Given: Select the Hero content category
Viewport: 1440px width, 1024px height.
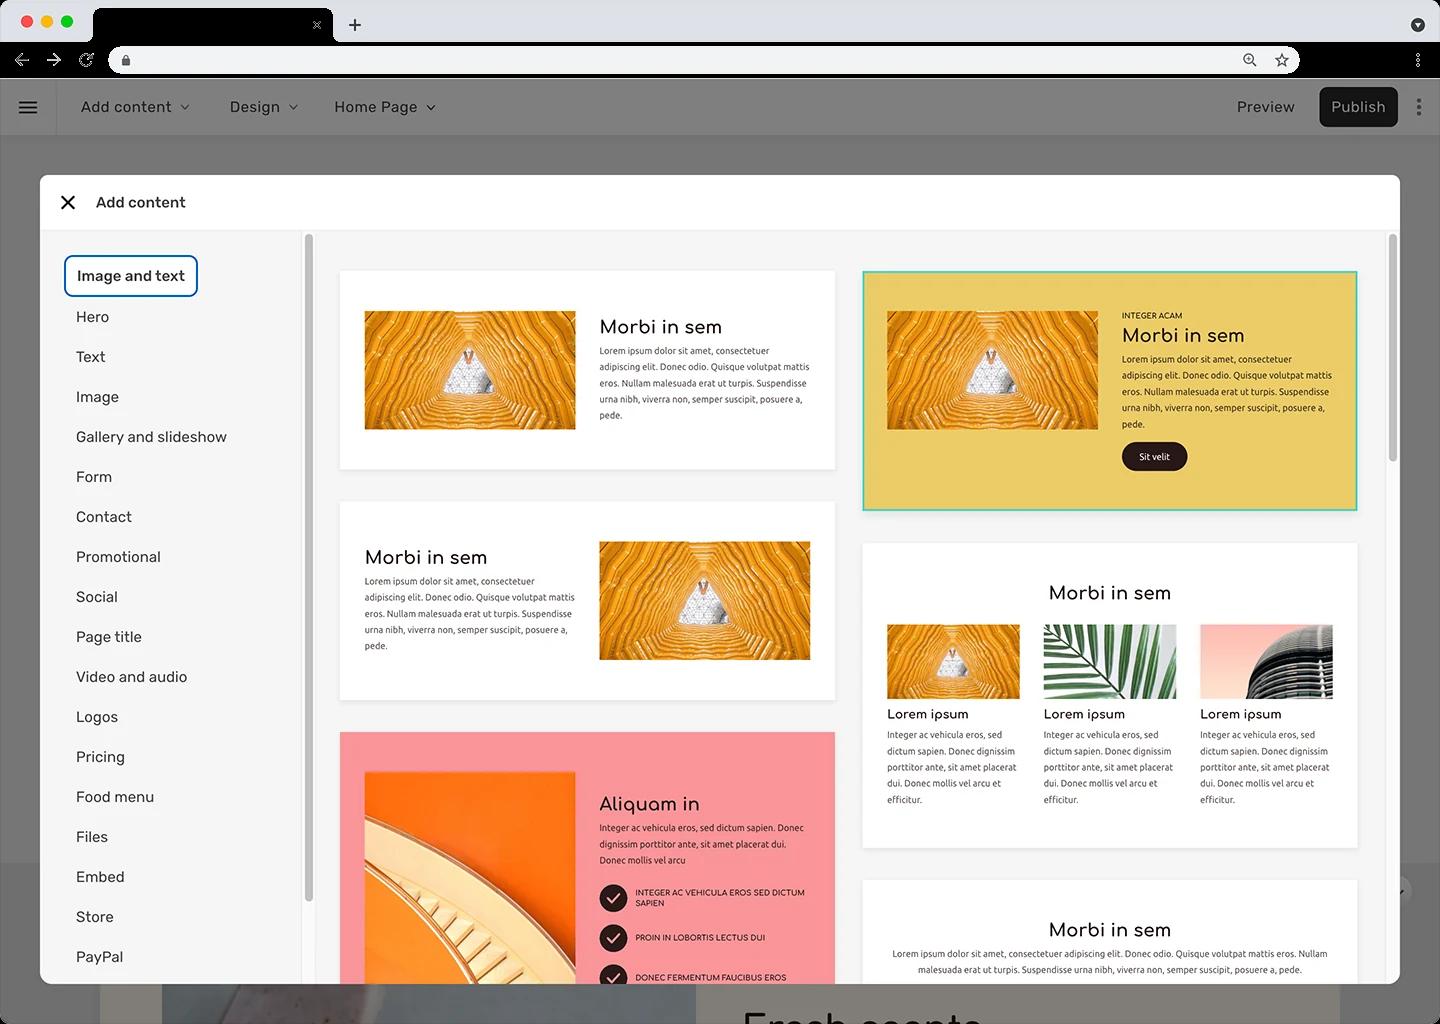Looking at the screenshot, I should pyautogui.click(x=92, y=317).
